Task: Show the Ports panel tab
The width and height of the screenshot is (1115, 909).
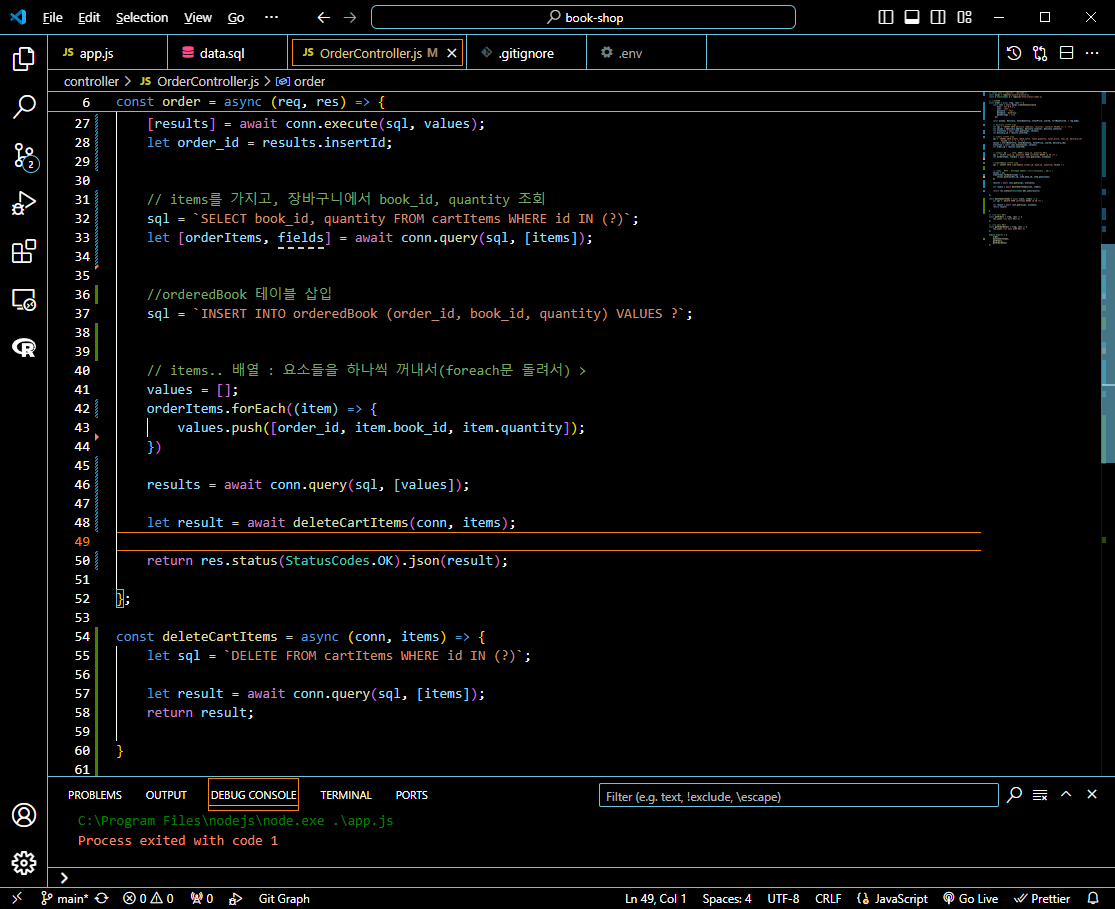Action: [412, 795]
